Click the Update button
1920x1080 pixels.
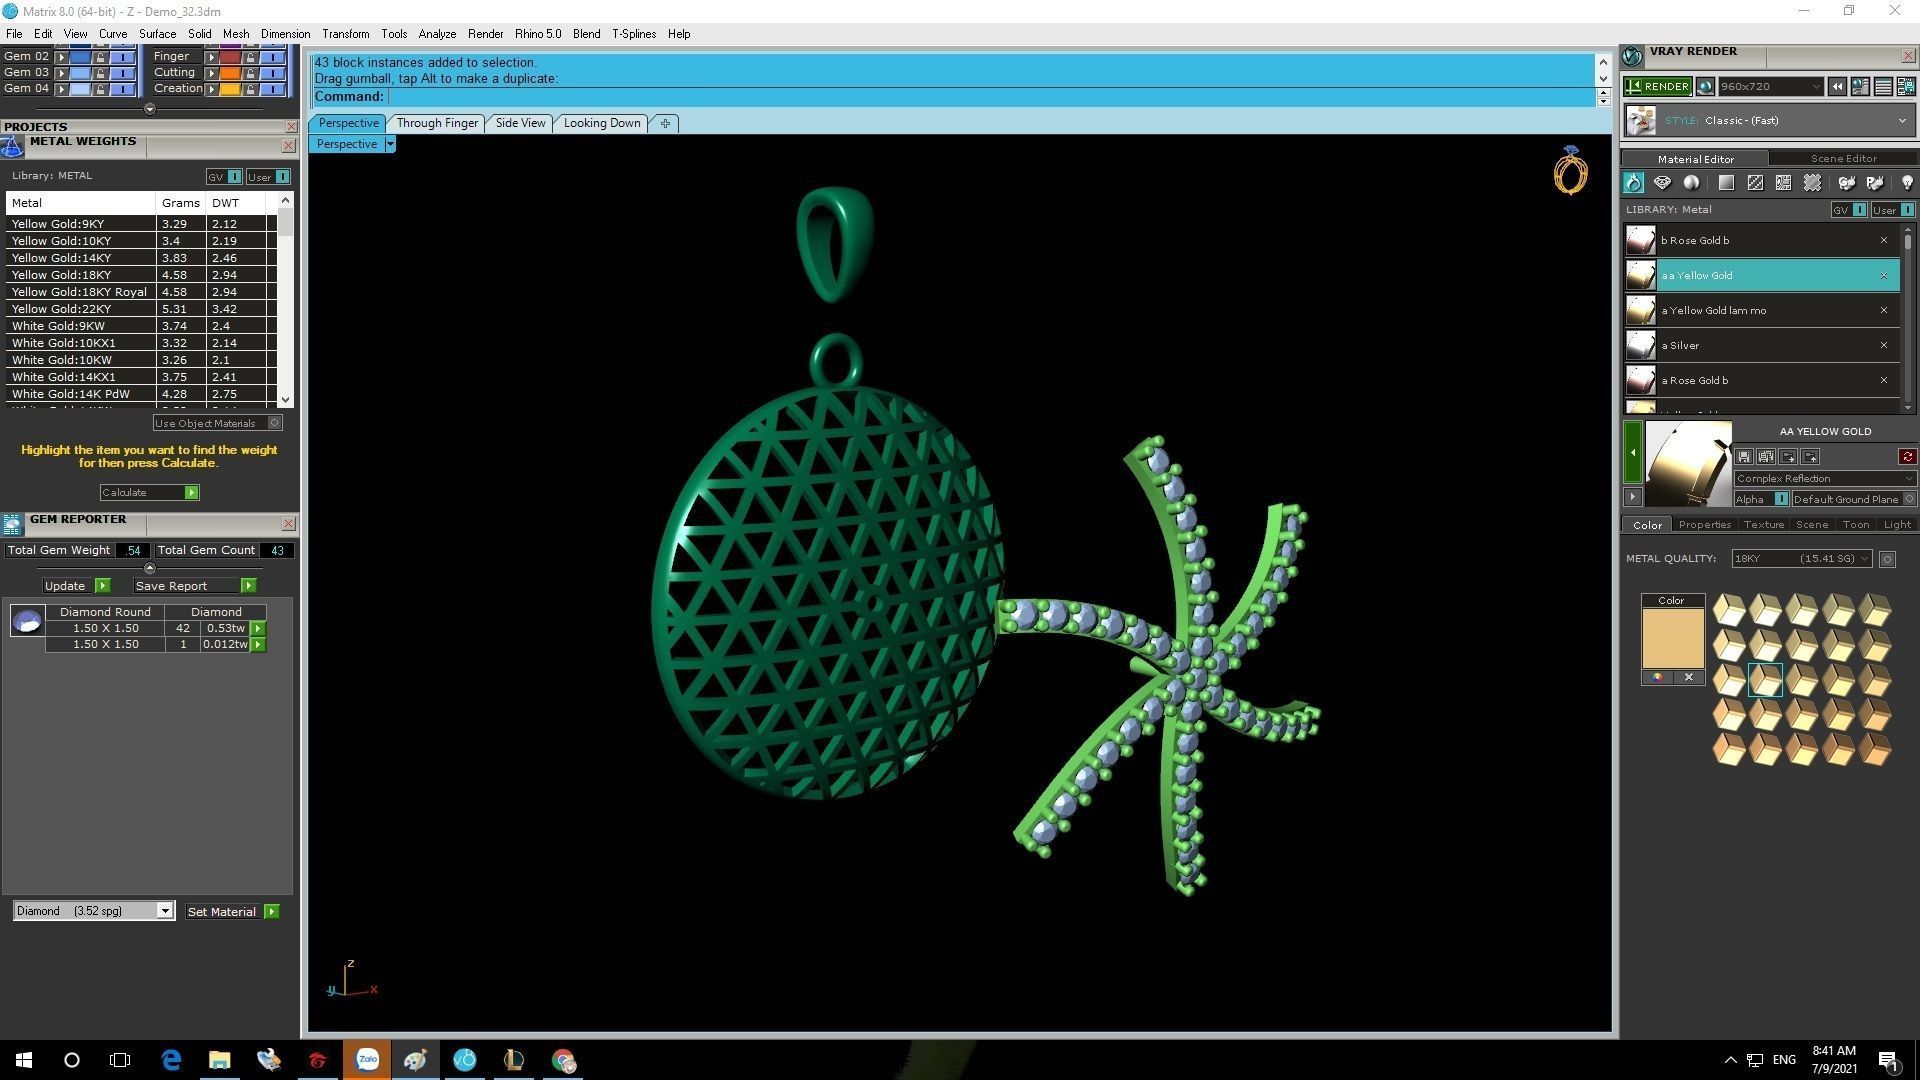click(76, 586)
